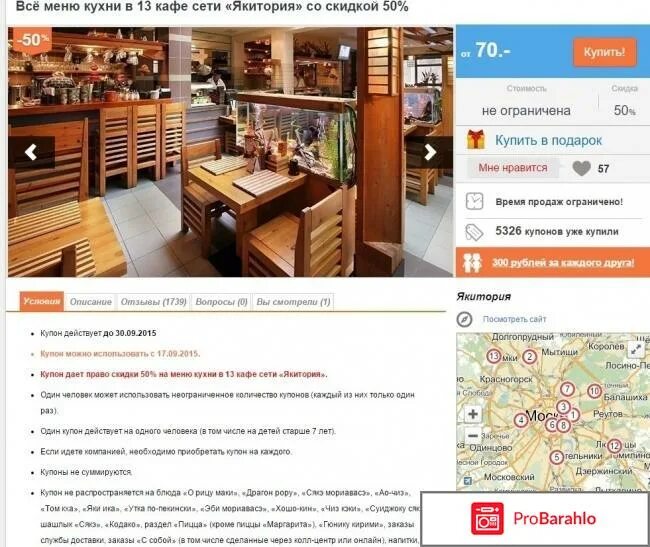
Task: Open the Вы смотрели (1) tab
Action: pos(293,302)
